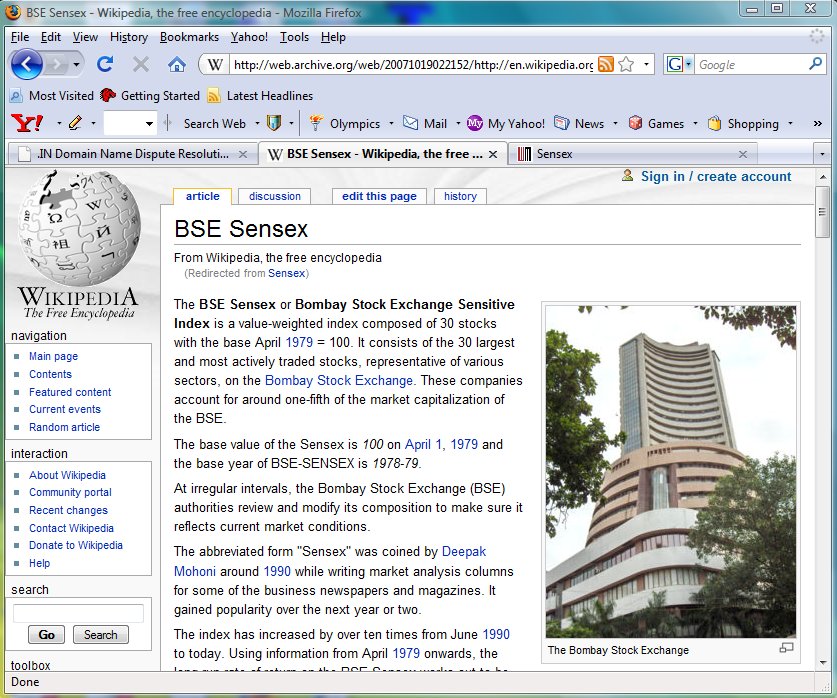Open the History menu
This screenshot has height=698, width=837.
tap(129, 37)
